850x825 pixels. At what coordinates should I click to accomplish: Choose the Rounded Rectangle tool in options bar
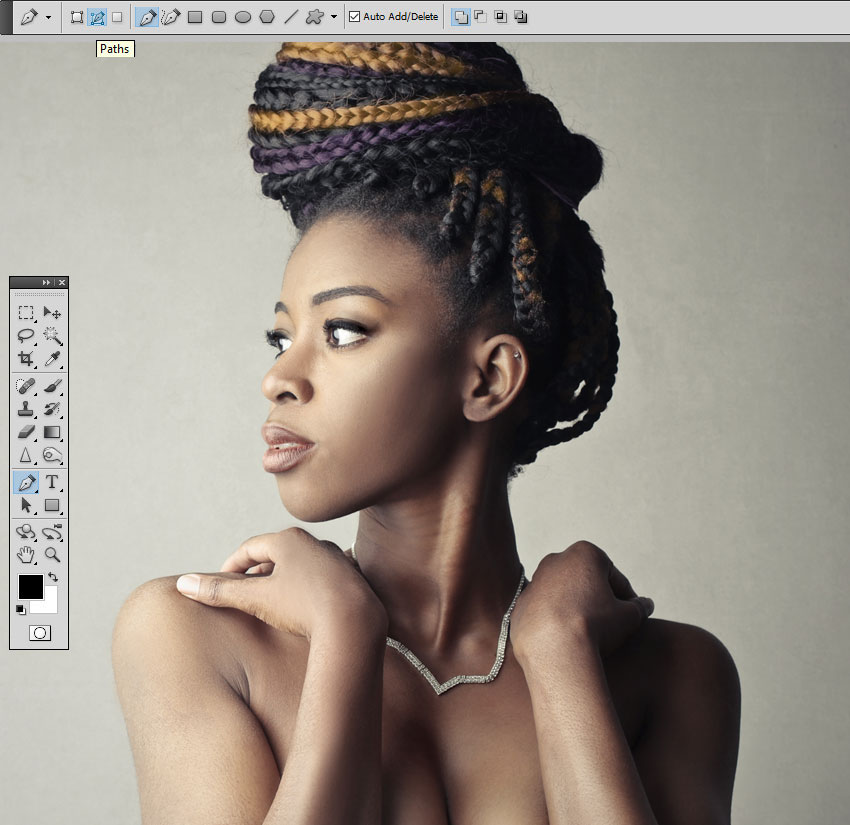(x=218, y=17)
